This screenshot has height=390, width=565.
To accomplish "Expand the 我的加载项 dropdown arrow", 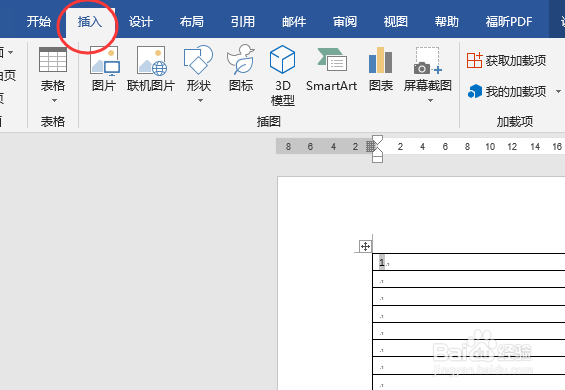I will pyautogui.click(x=558, y=92).
